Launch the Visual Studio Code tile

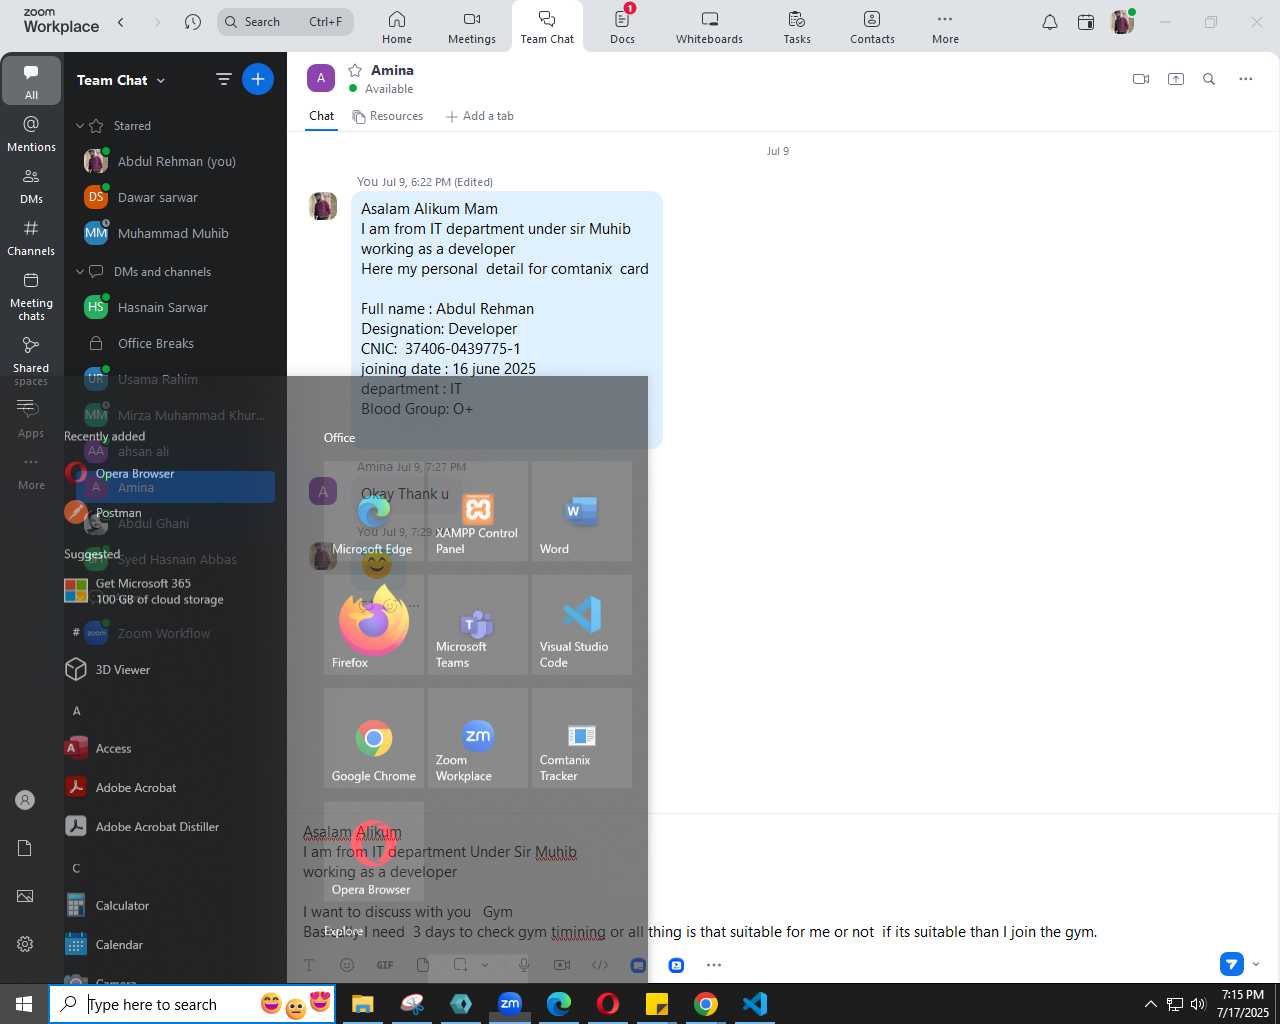point(582,625)
